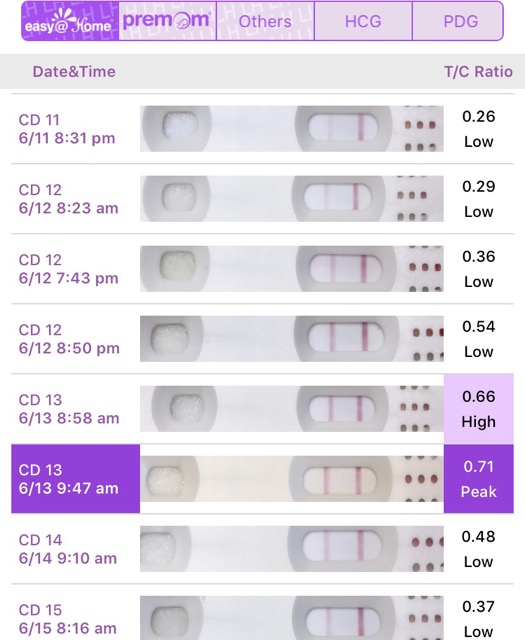Click the Date&Time column header

click(74, 72)
